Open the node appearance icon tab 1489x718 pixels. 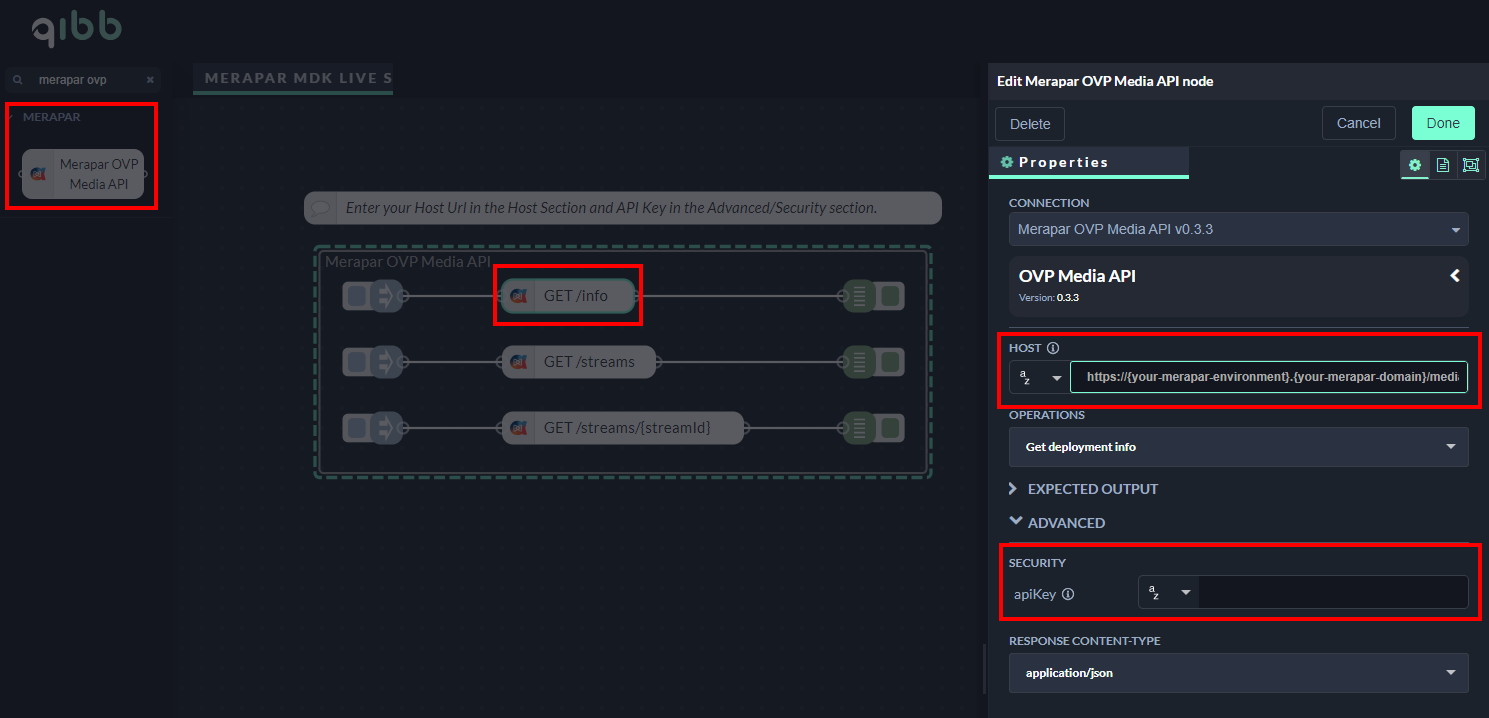1470,165
